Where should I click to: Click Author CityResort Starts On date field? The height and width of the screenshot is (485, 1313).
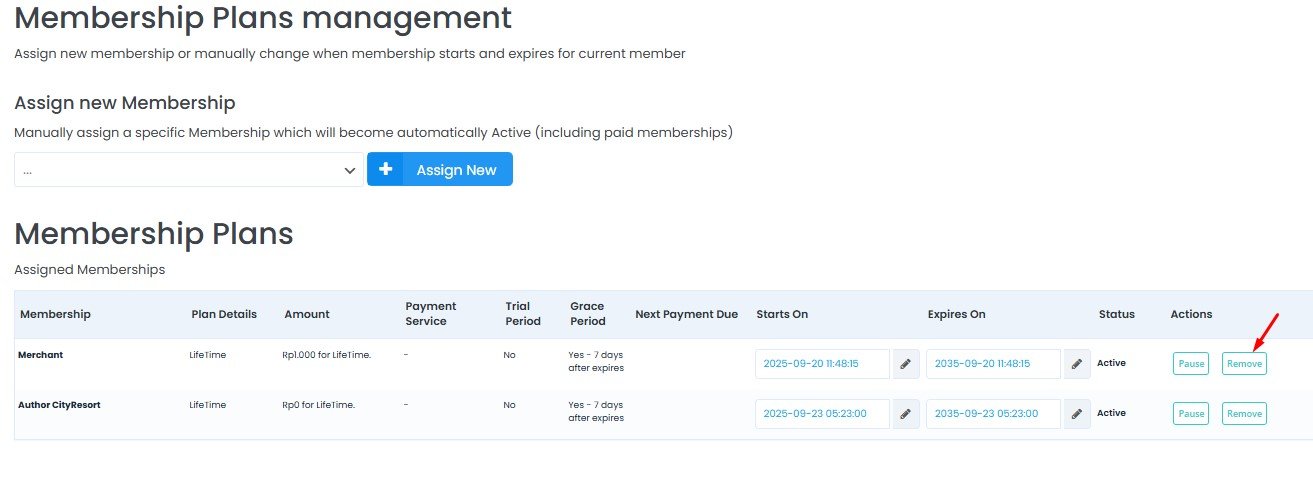[x=821, y=413]
